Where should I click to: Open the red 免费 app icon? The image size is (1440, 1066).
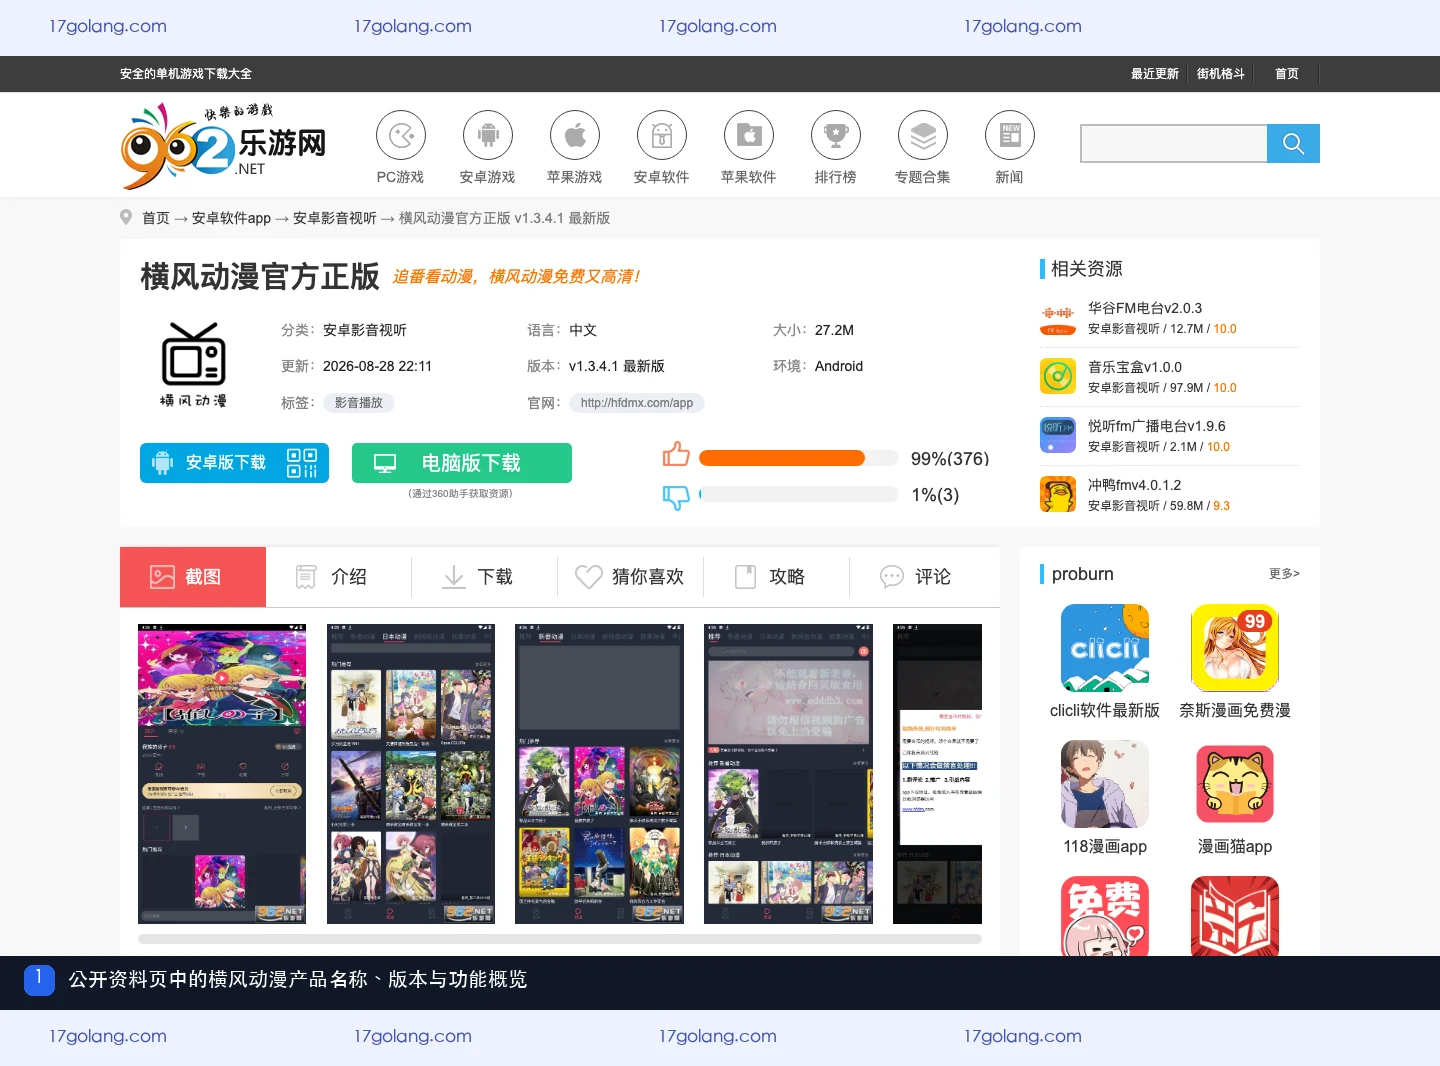(1105, 916)
